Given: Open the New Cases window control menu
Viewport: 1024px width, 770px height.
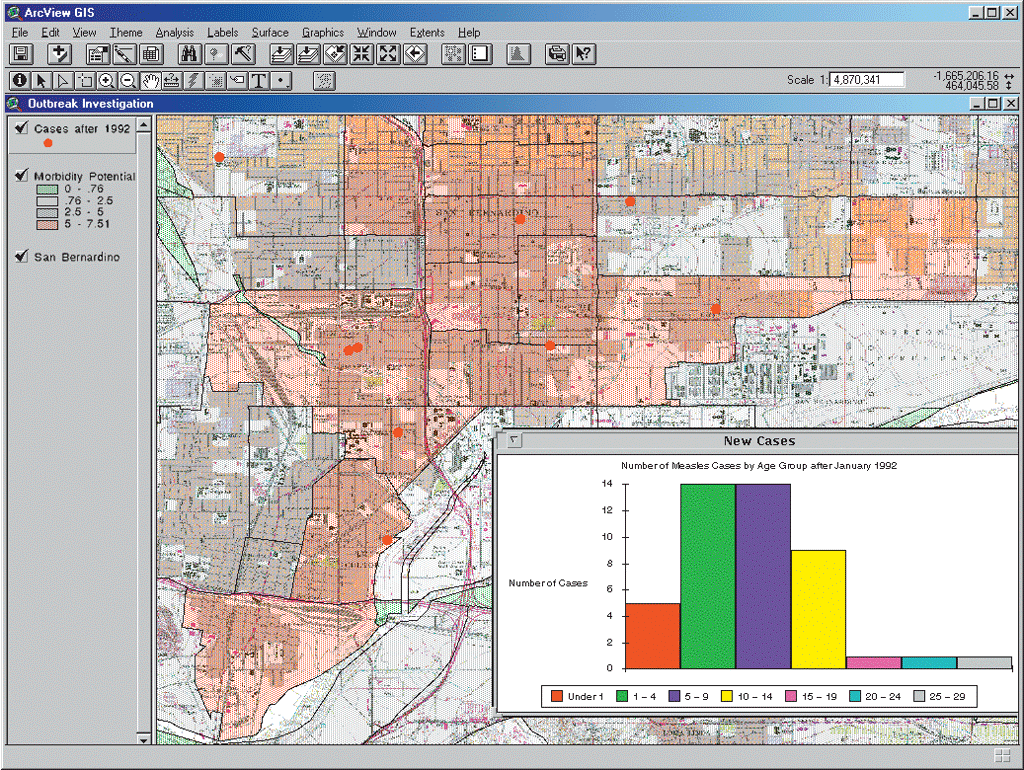Looking at the screenshot, I should pyautogui.click(x=511, y=441).
